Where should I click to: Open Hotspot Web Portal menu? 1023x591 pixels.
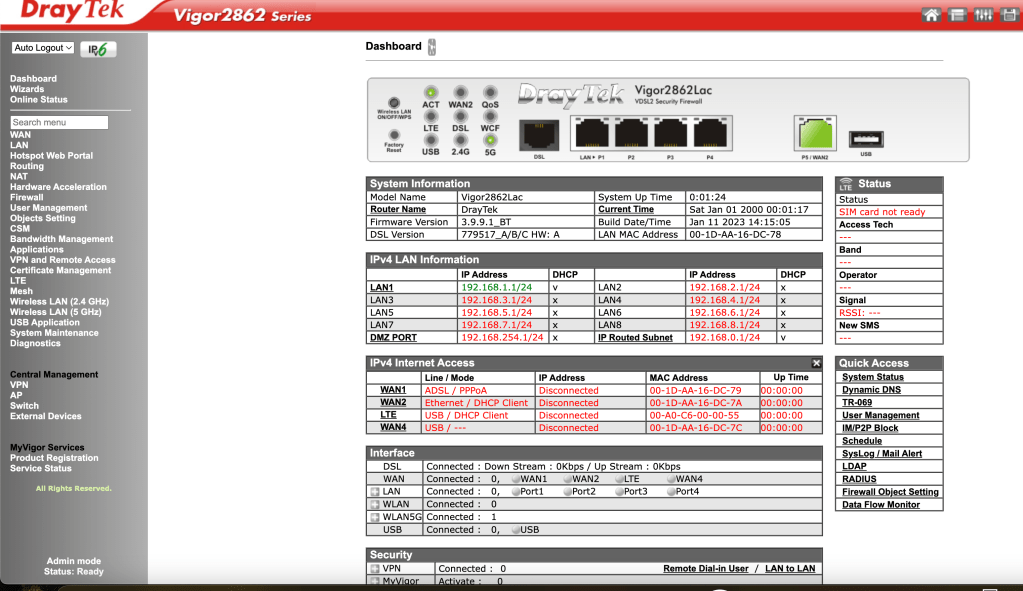click(52, 155)
